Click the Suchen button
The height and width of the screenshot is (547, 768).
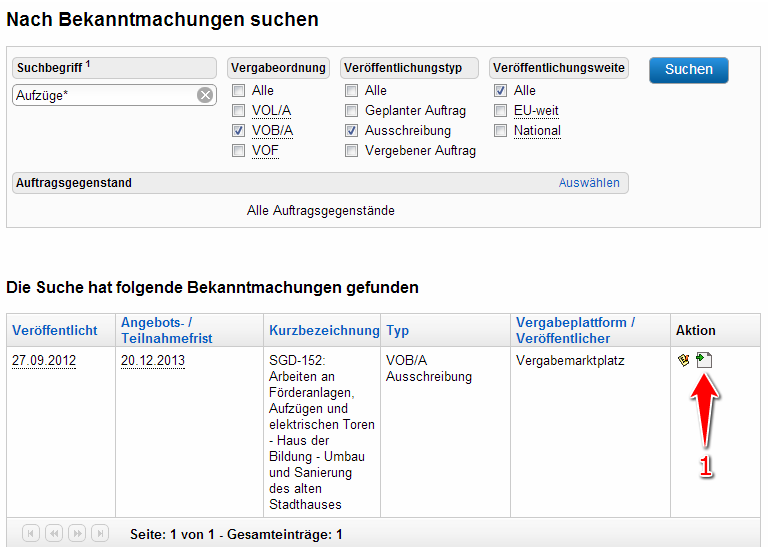[688, 70]
